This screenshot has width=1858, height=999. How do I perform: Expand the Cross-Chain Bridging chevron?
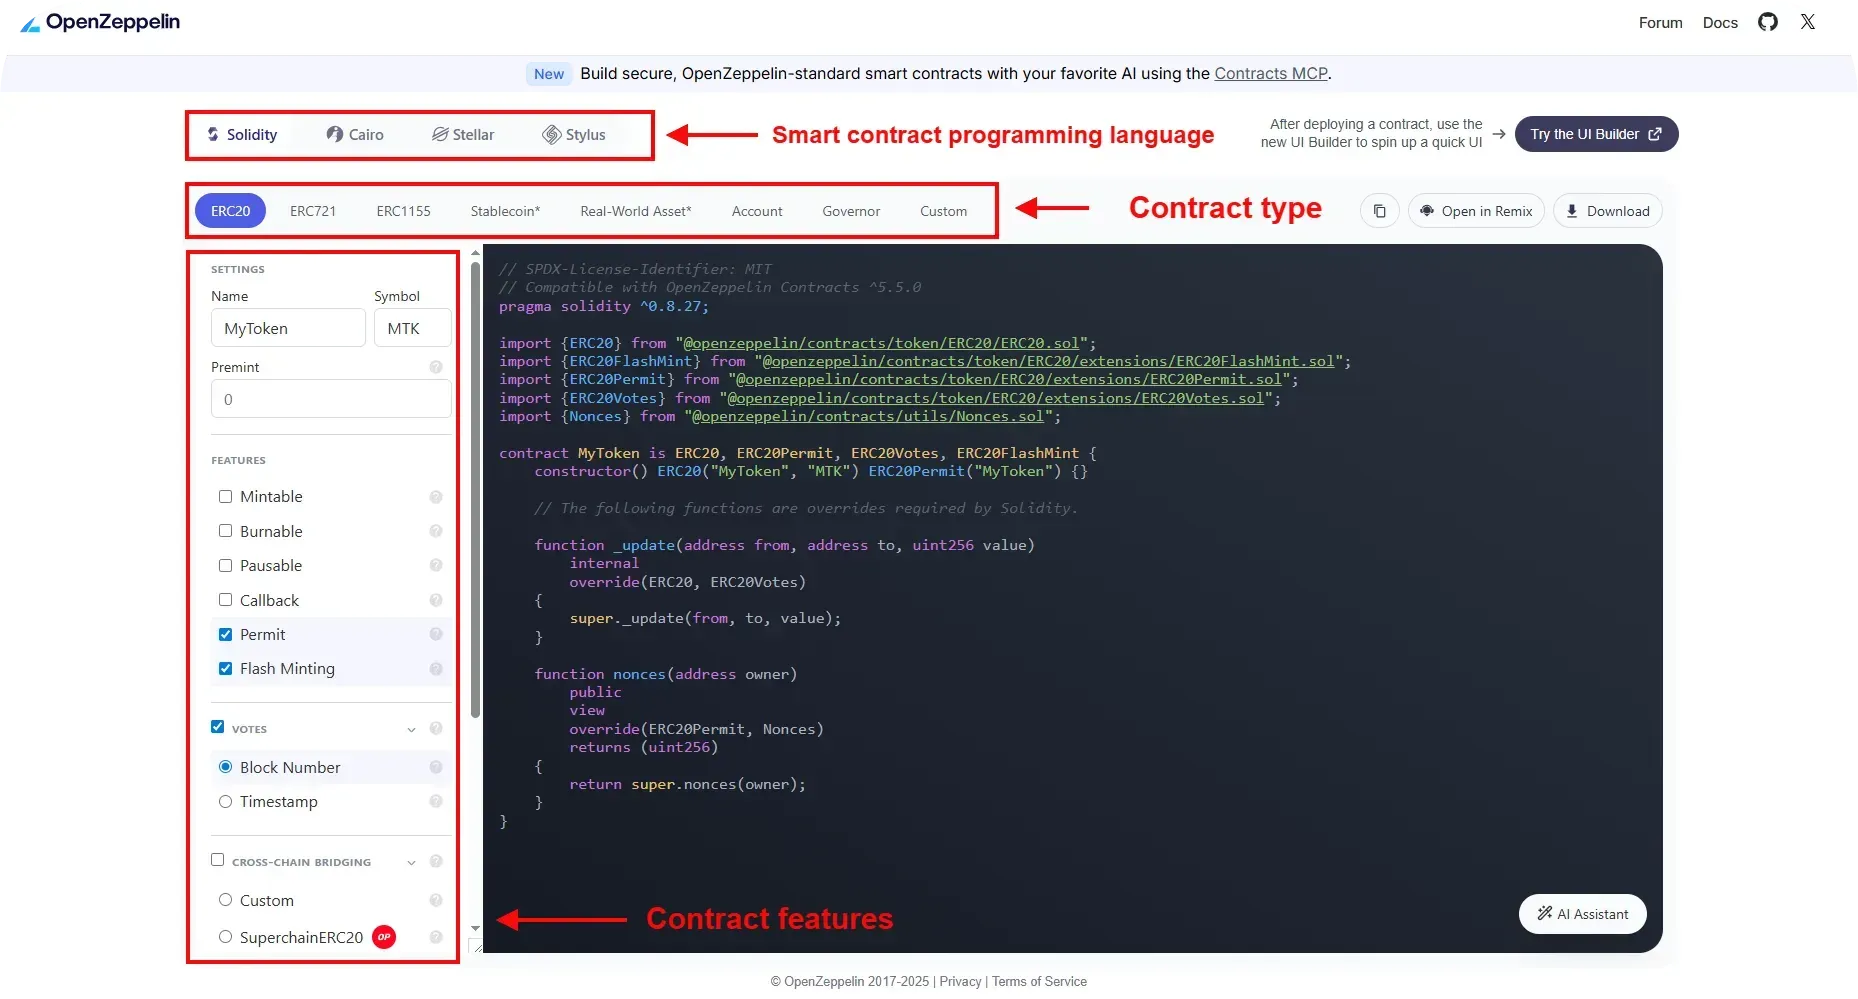tap(411, 863)
